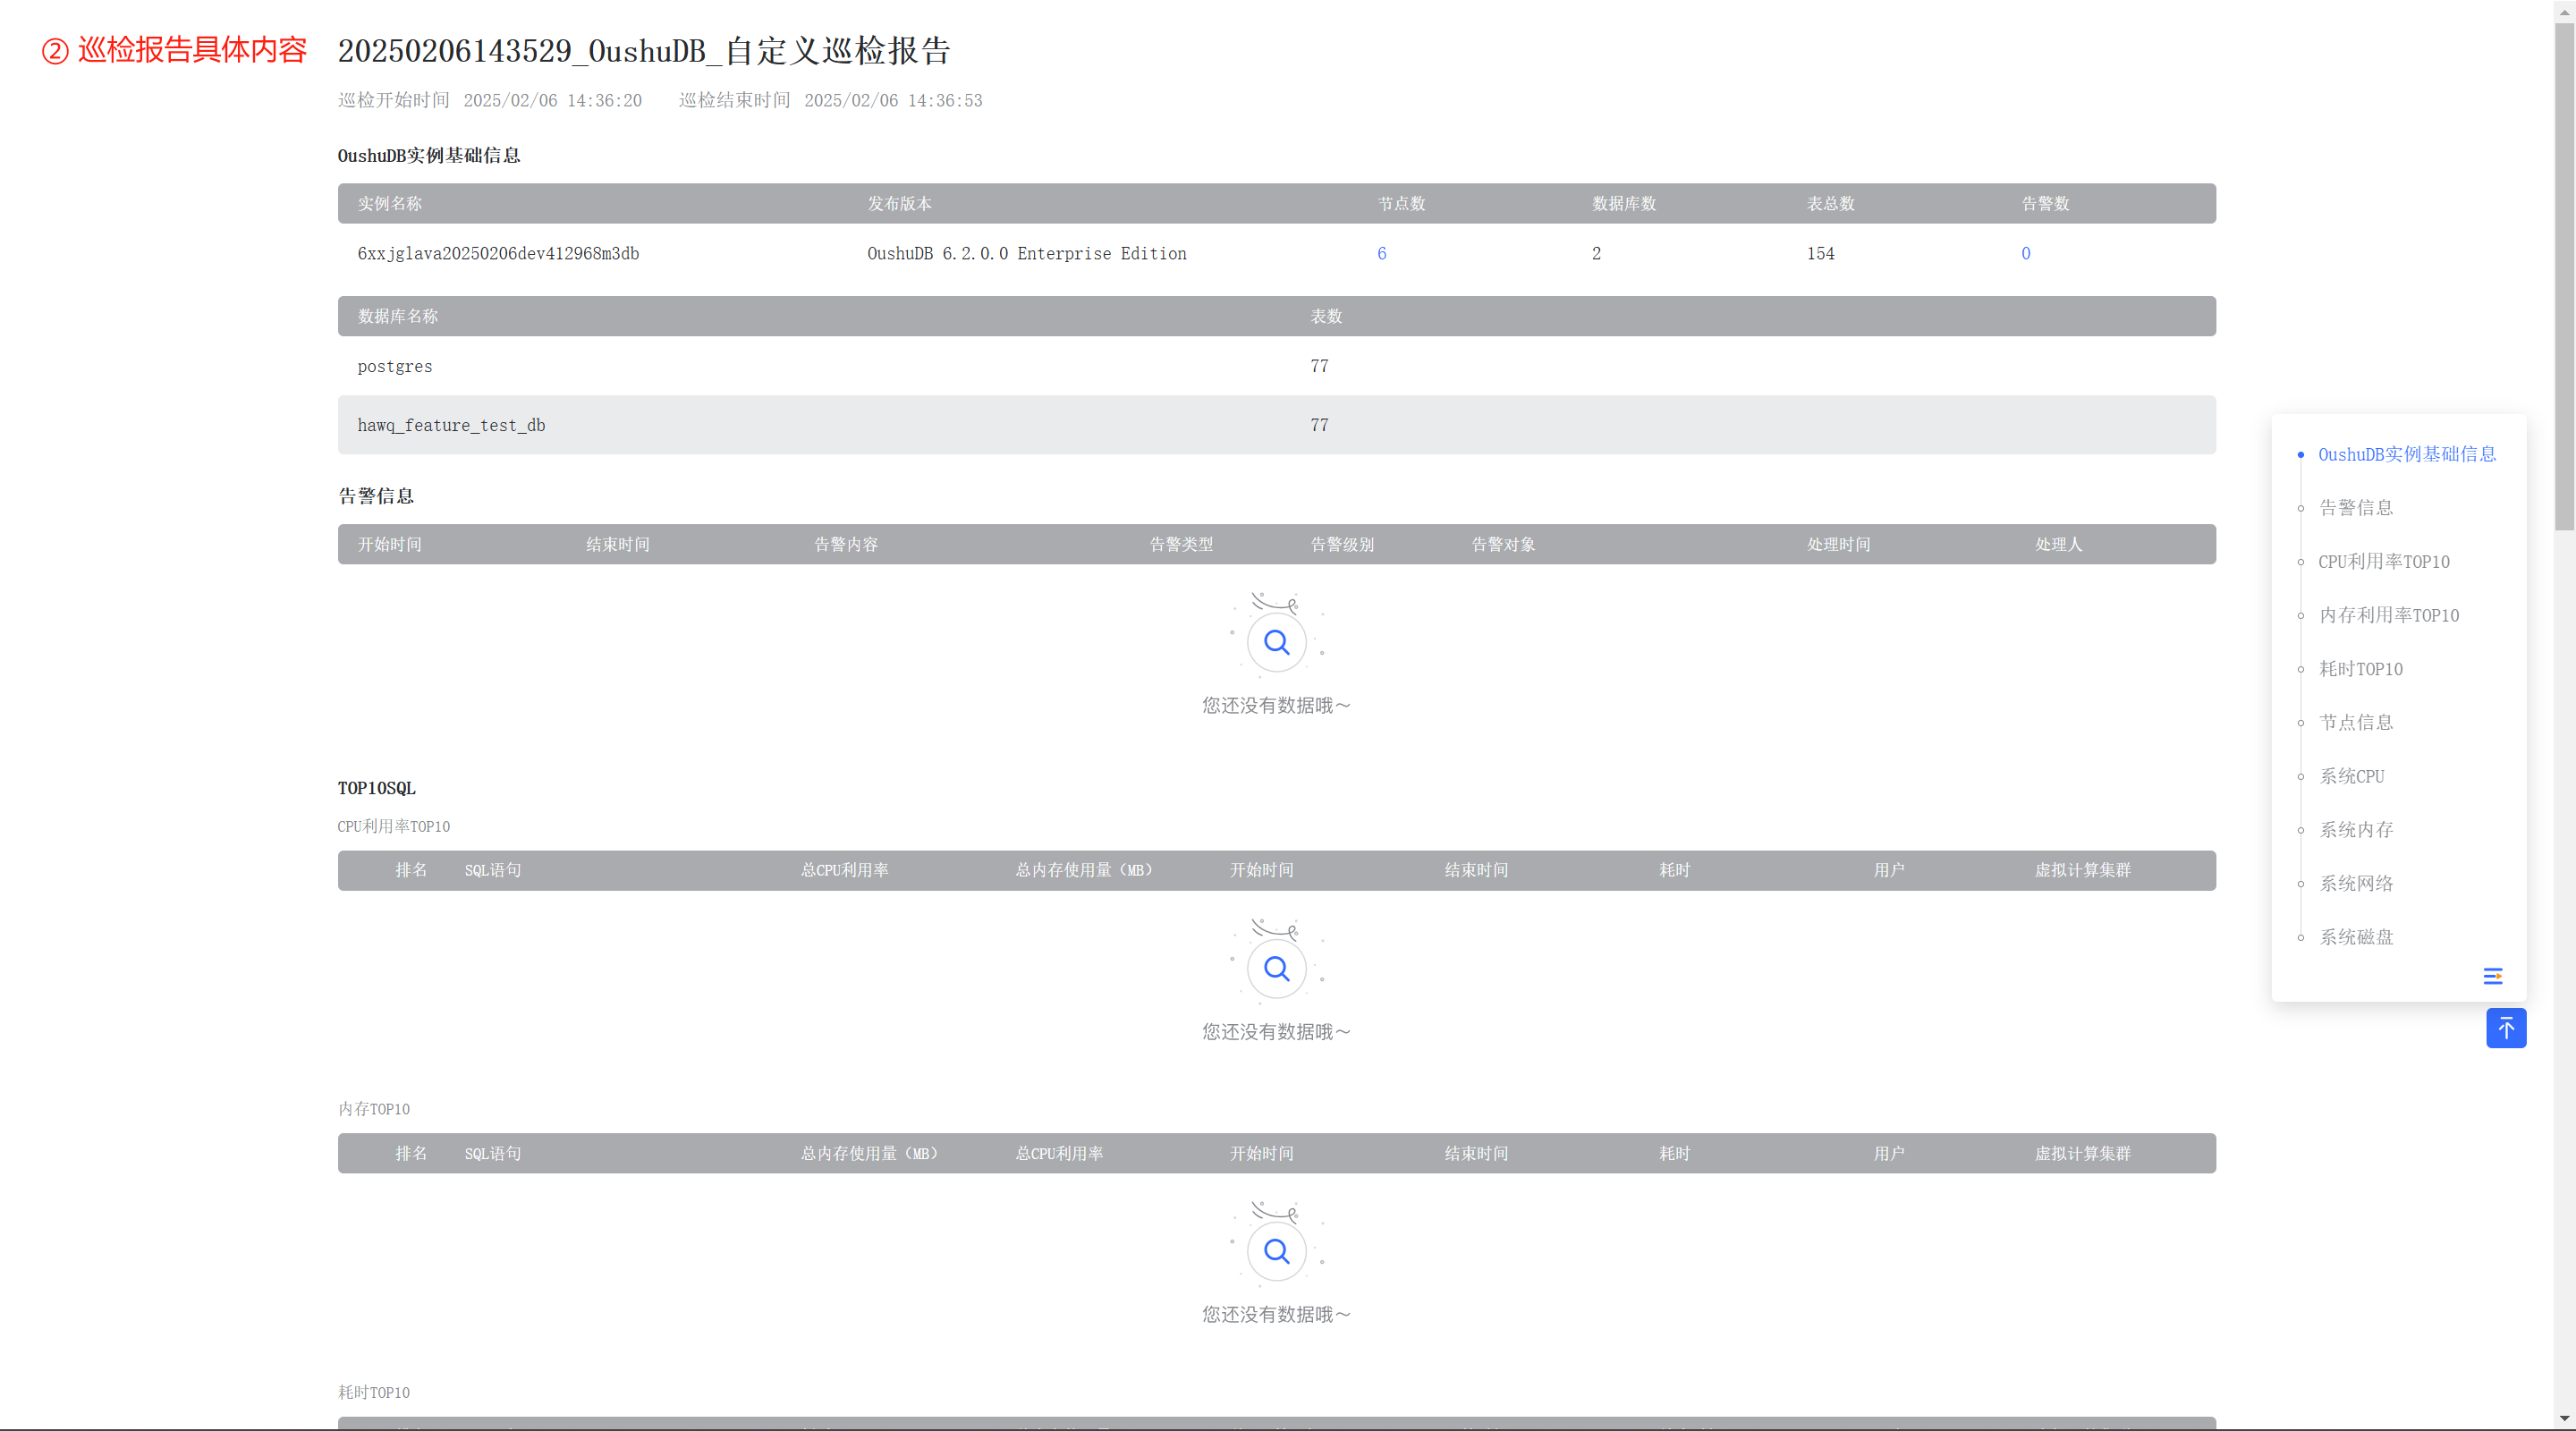Click empty-data search icon in 内存TOP10
This screenshot has width=2576, height=1431.
tap(1276, 1251)
